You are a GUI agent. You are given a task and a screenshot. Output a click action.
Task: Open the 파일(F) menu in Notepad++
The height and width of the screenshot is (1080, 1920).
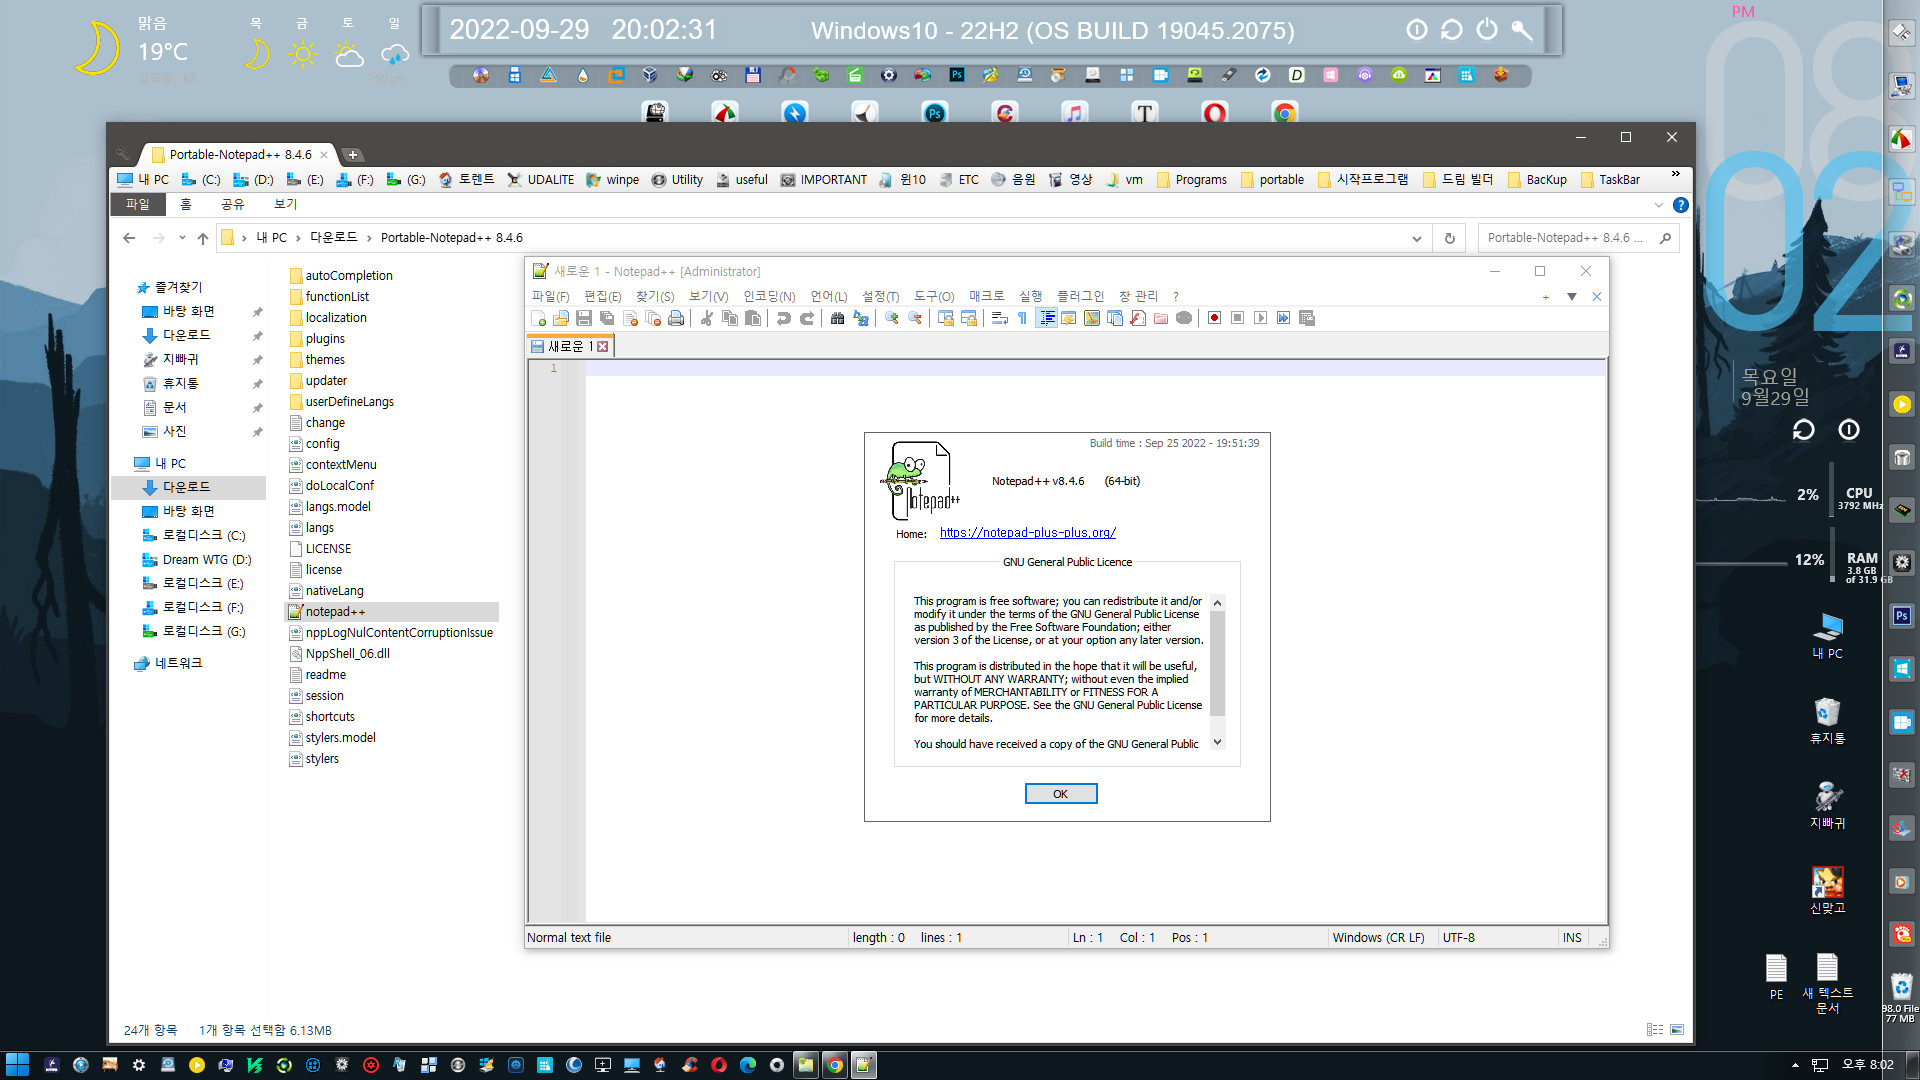(x=550, y=297)
